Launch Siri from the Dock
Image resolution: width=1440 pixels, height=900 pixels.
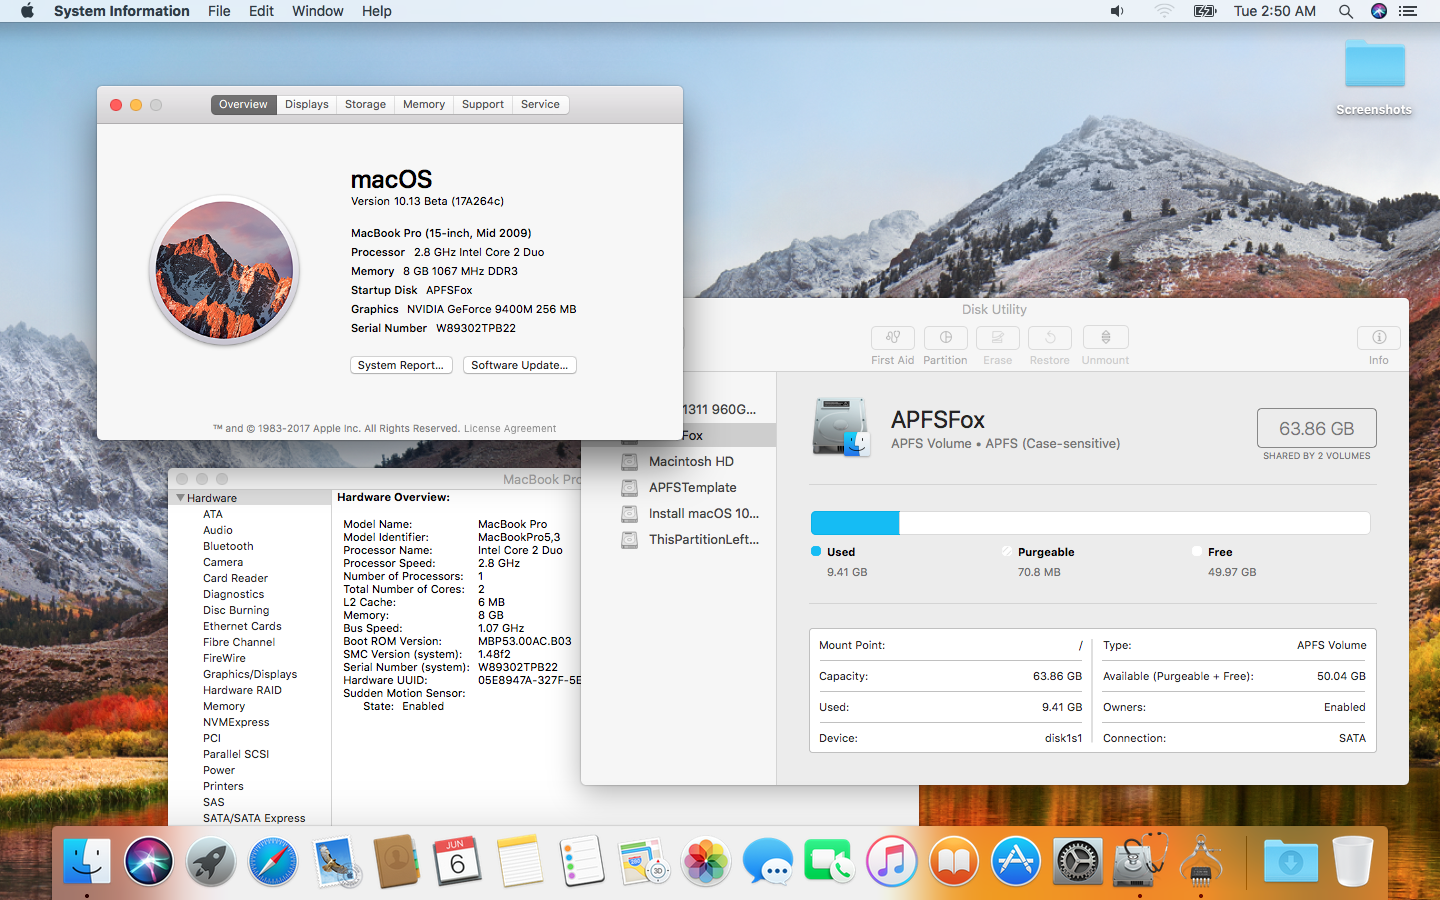(149, 861)
